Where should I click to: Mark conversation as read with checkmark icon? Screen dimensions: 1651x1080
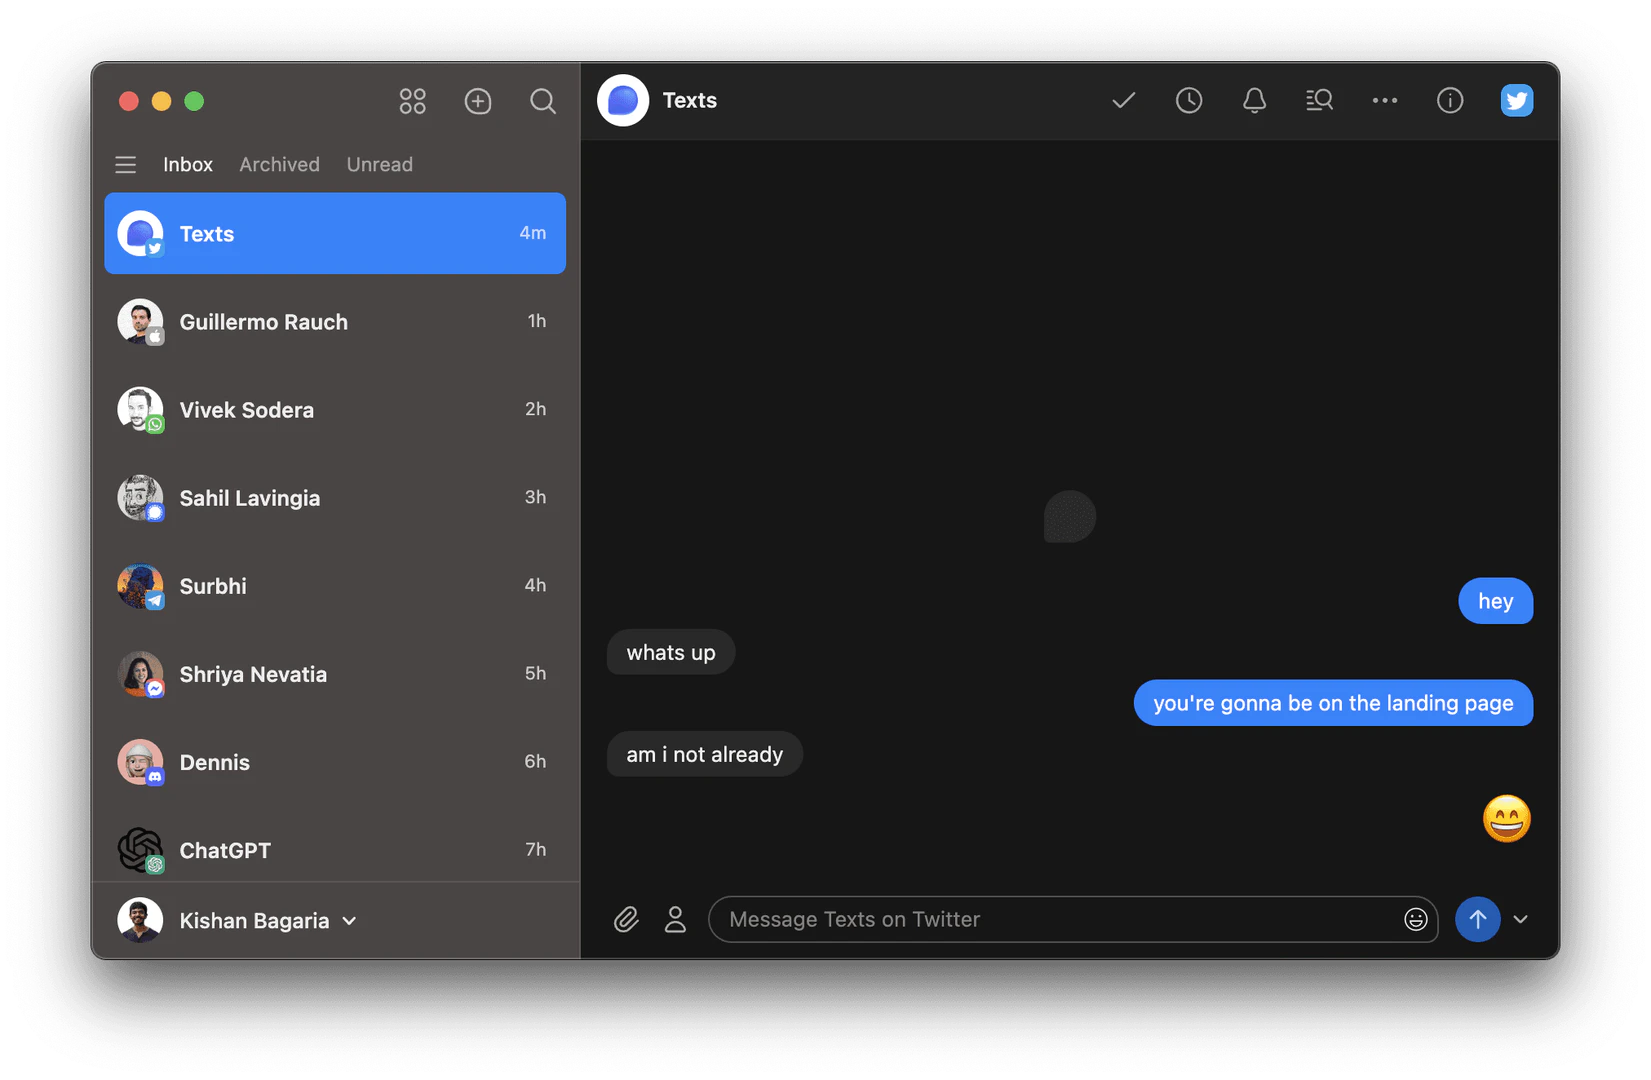click(x=1123, y=100)
